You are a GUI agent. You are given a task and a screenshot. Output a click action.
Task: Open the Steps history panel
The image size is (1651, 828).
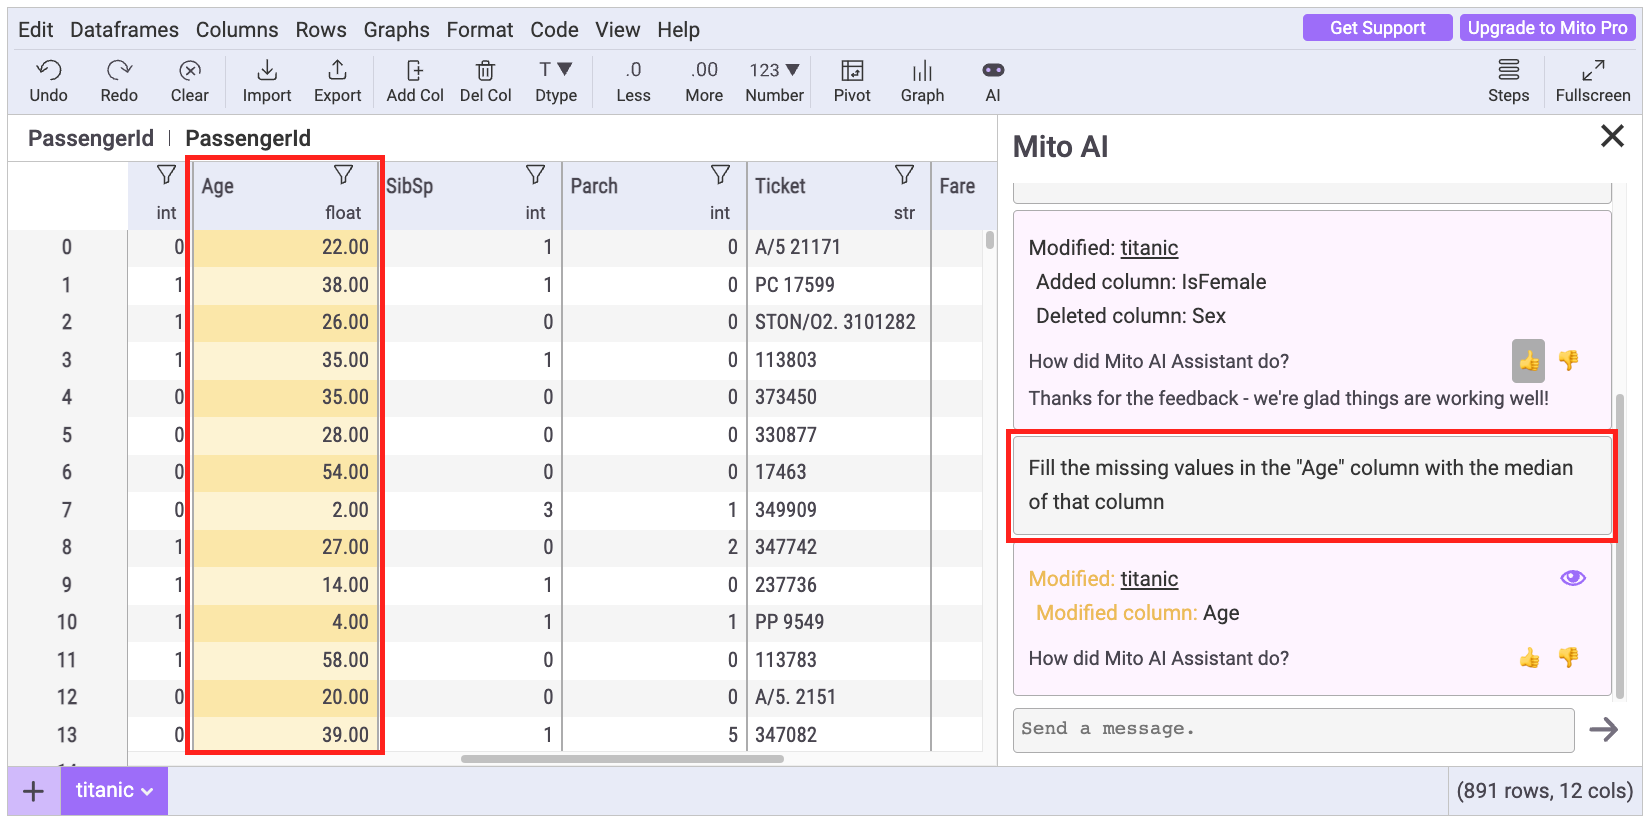pyautogui.click(x=1508, y=71)
